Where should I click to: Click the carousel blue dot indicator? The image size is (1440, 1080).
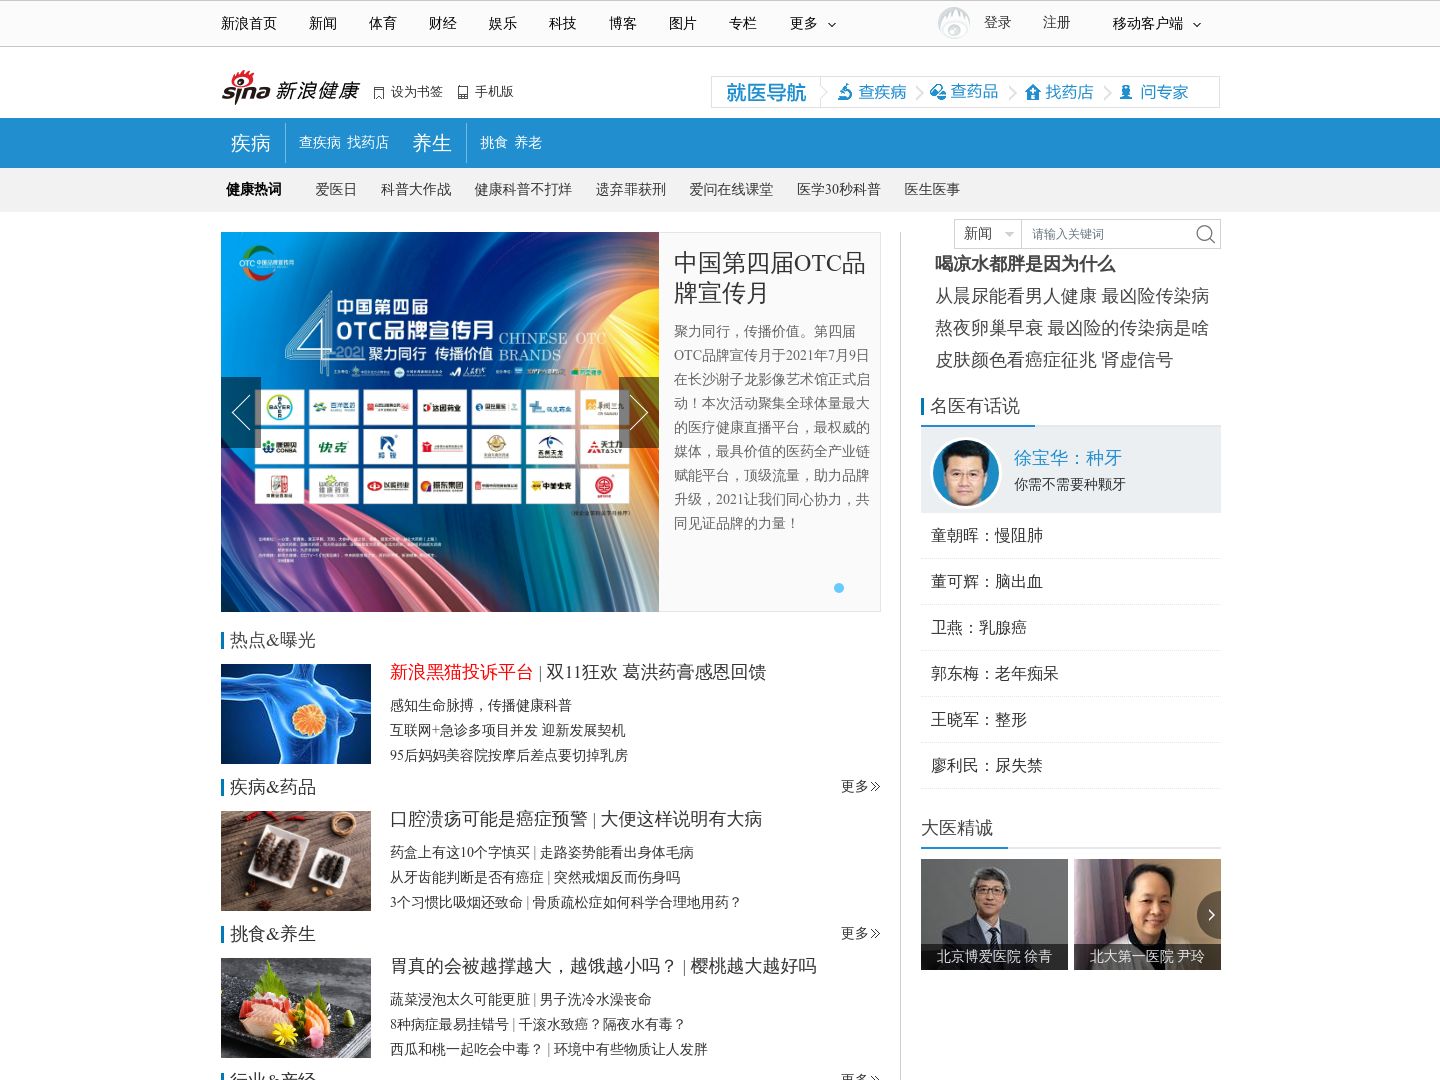pos(839,588)
